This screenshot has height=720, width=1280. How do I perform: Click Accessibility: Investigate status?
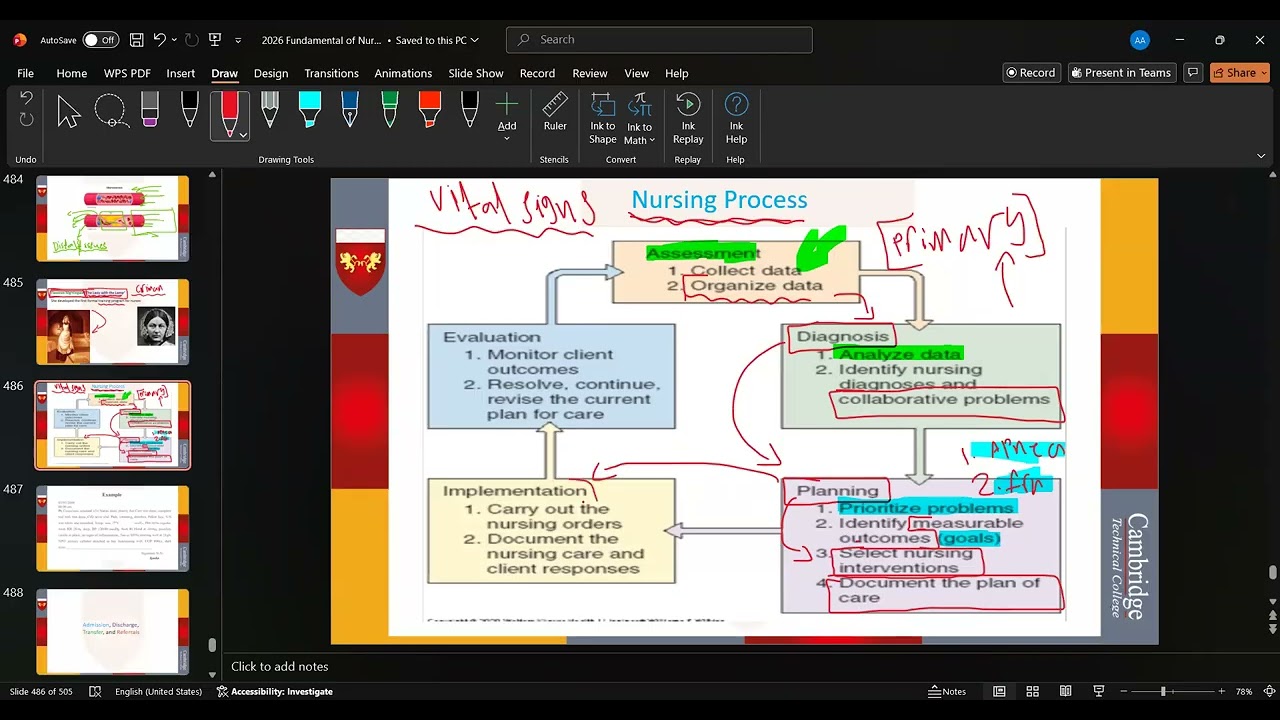coord(275,692)
